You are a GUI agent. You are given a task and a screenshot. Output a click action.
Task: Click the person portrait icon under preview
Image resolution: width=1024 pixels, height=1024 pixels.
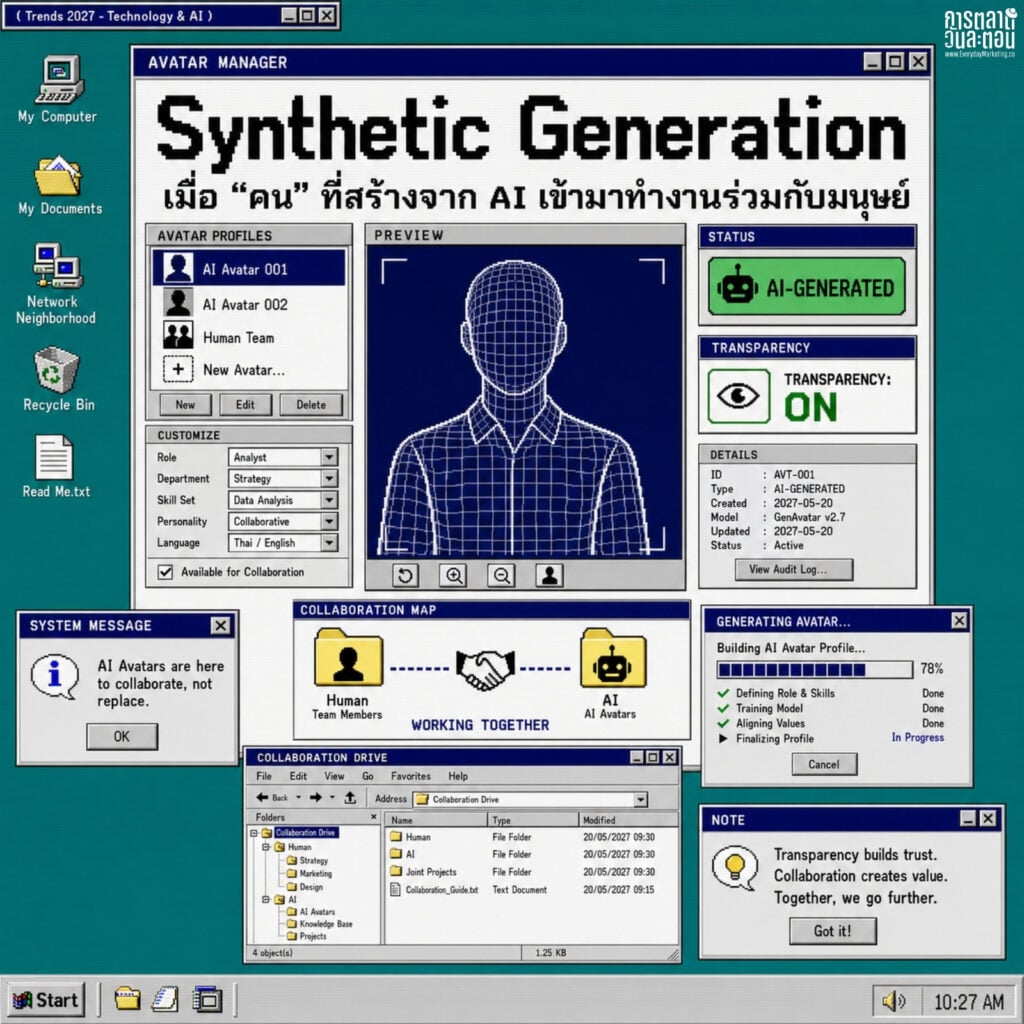(x=550, y=575)
